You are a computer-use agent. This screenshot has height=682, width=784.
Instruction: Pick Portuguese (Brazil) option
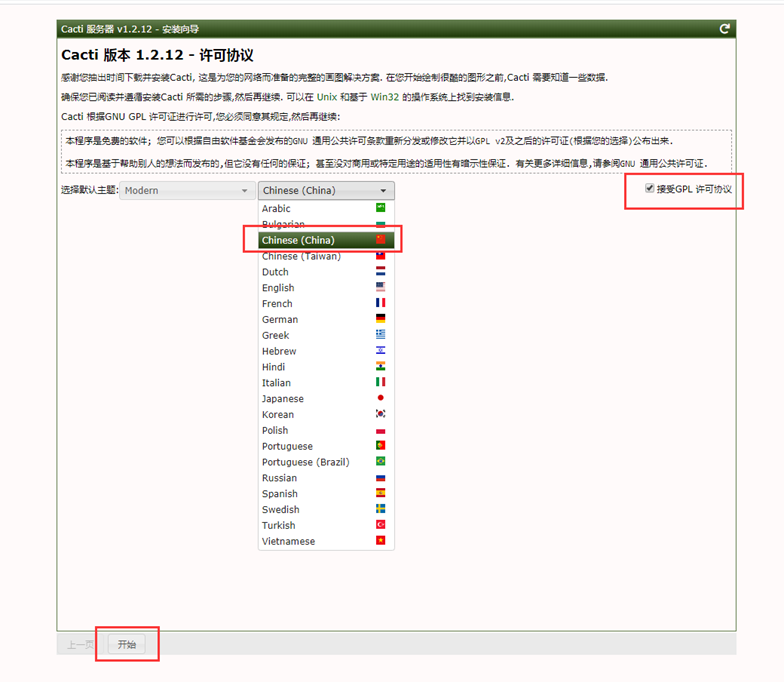point(326,462)
